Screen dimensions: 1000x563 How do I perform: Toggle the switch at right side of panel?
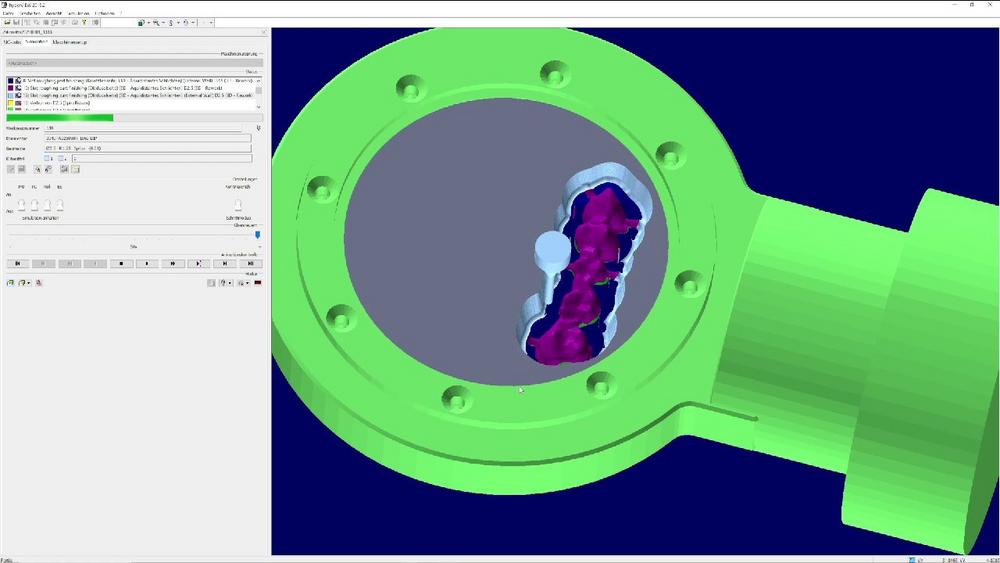click(238, 205)
